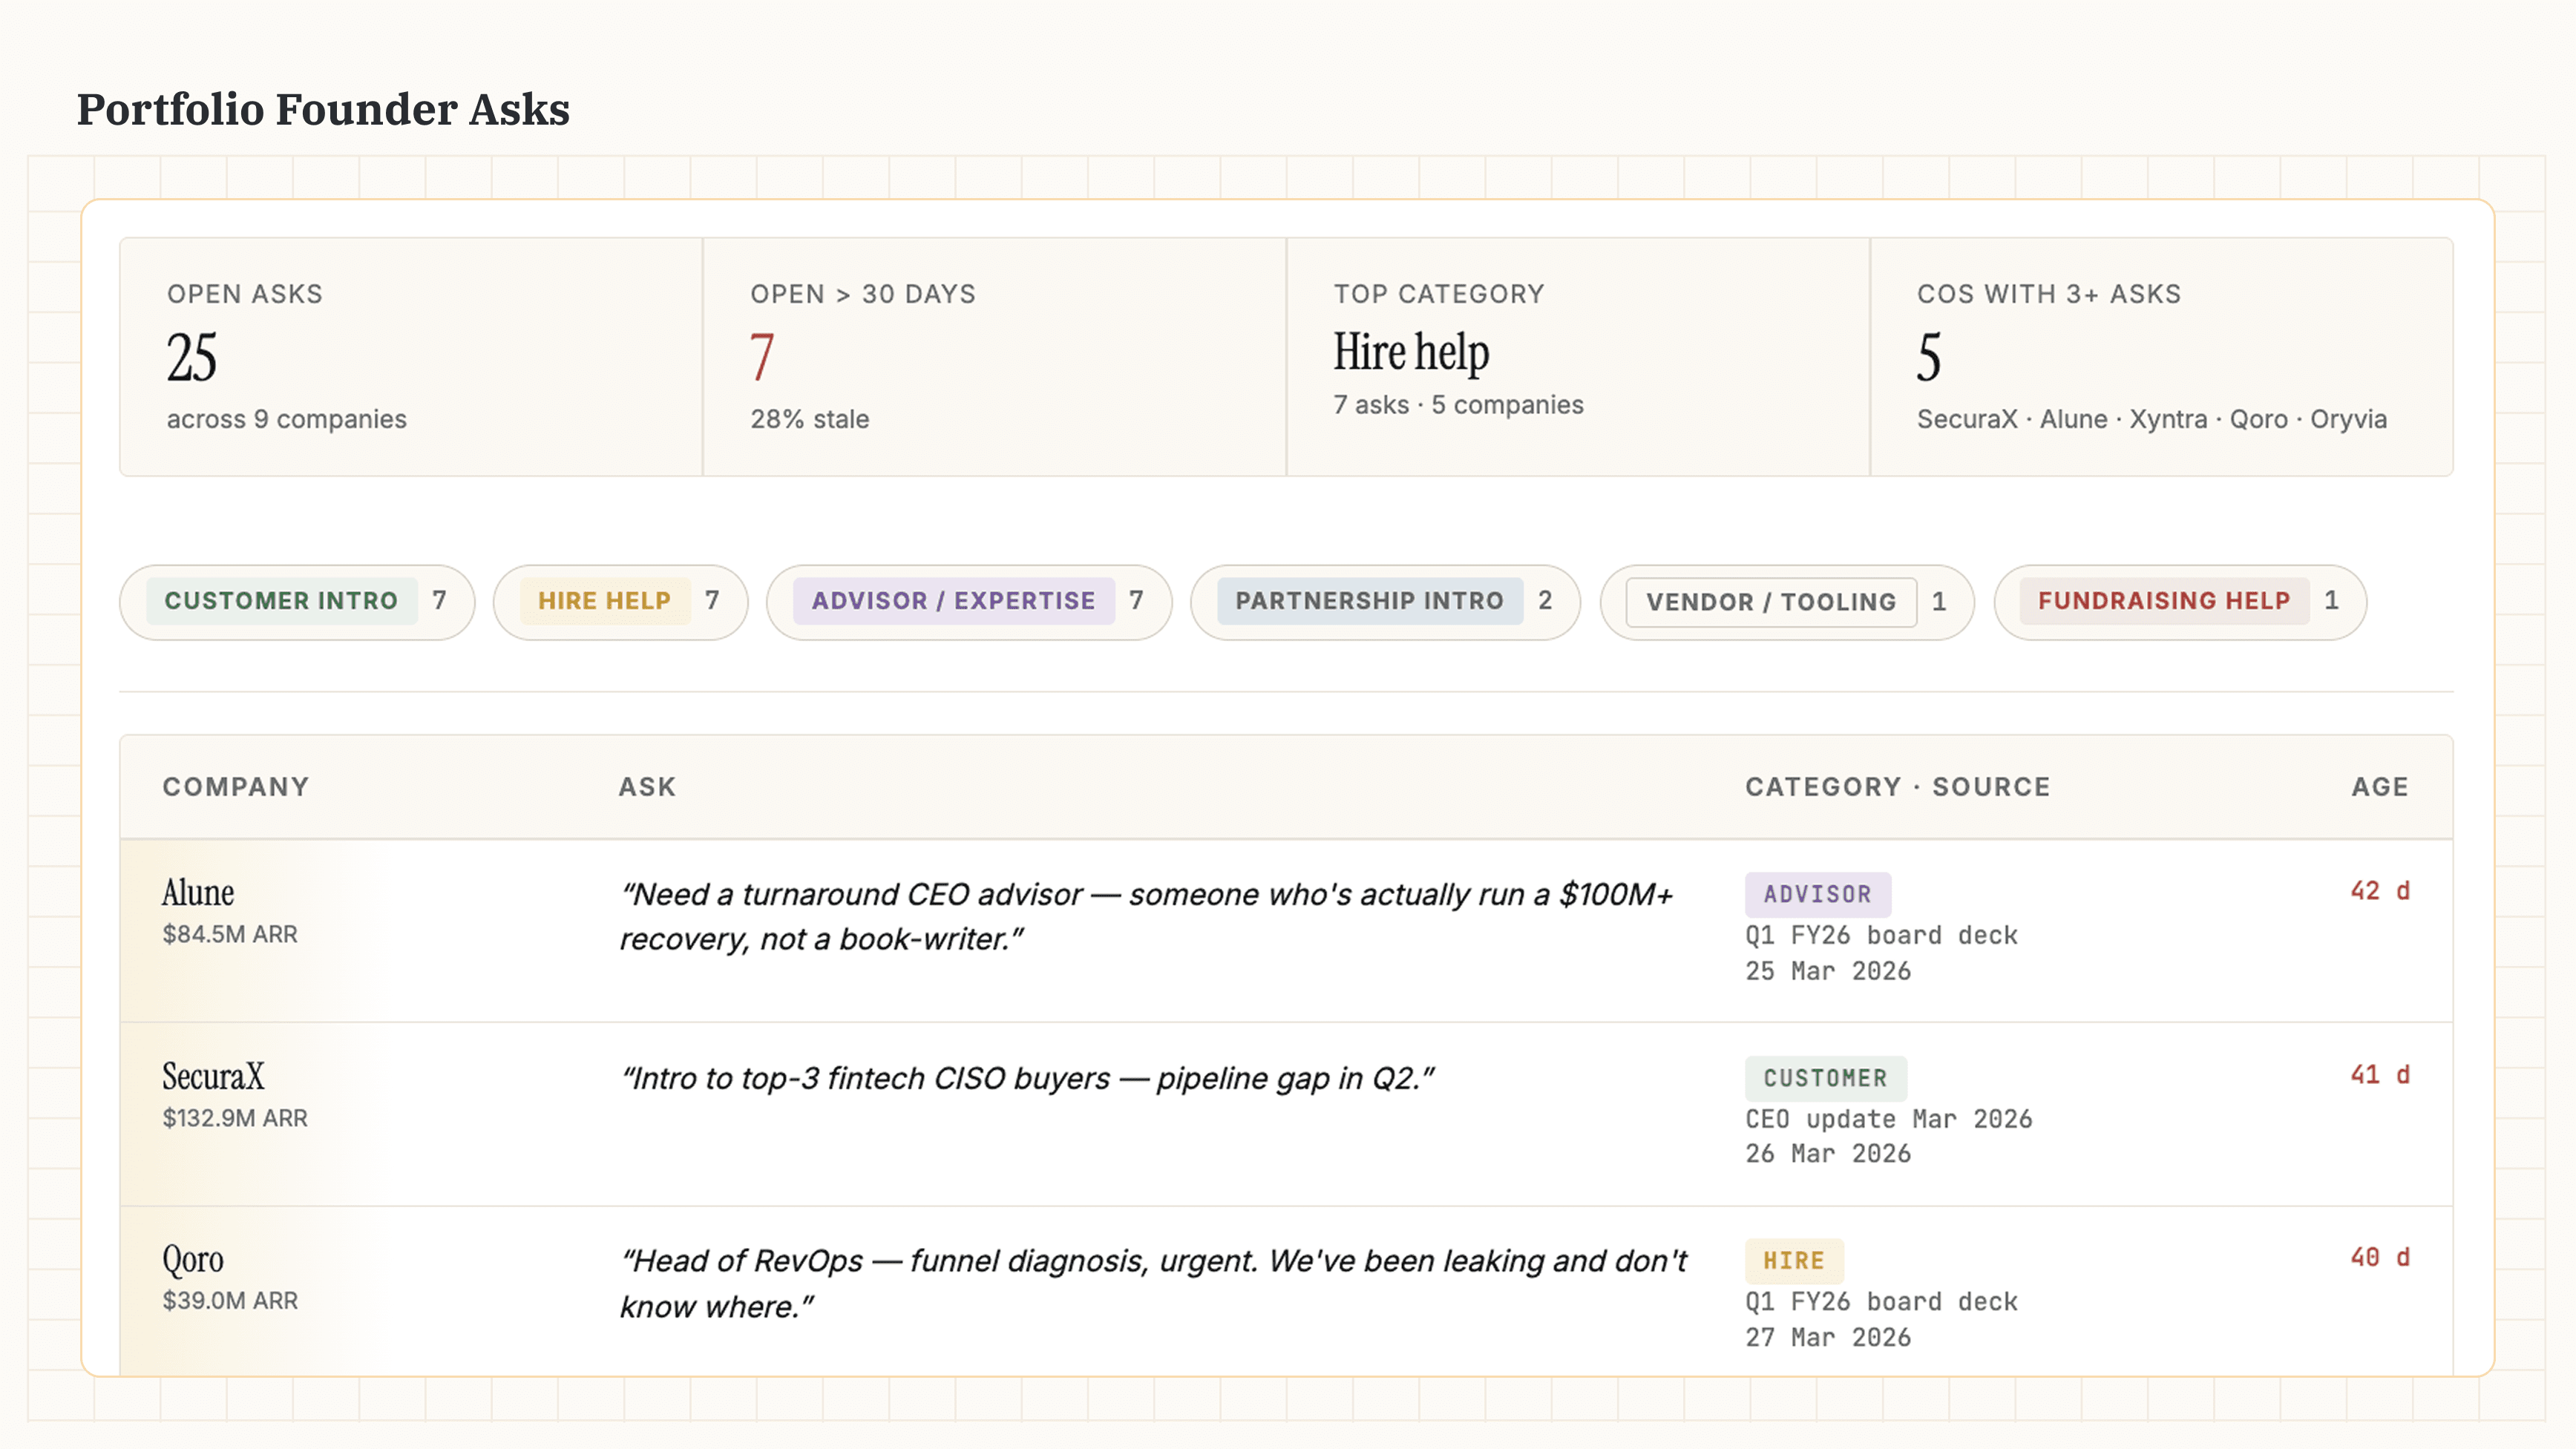This screenshot has width=2576, height=1449.
Task: Sort table by Company column header
Action: (236, 787)
